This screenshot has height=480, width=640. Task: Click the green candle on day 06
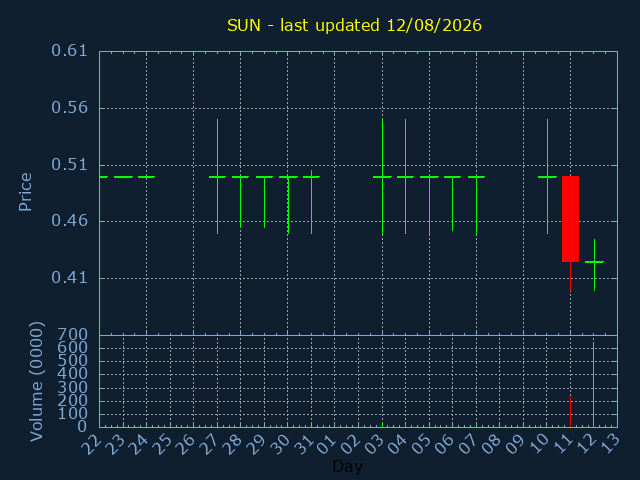pos(452,203)
